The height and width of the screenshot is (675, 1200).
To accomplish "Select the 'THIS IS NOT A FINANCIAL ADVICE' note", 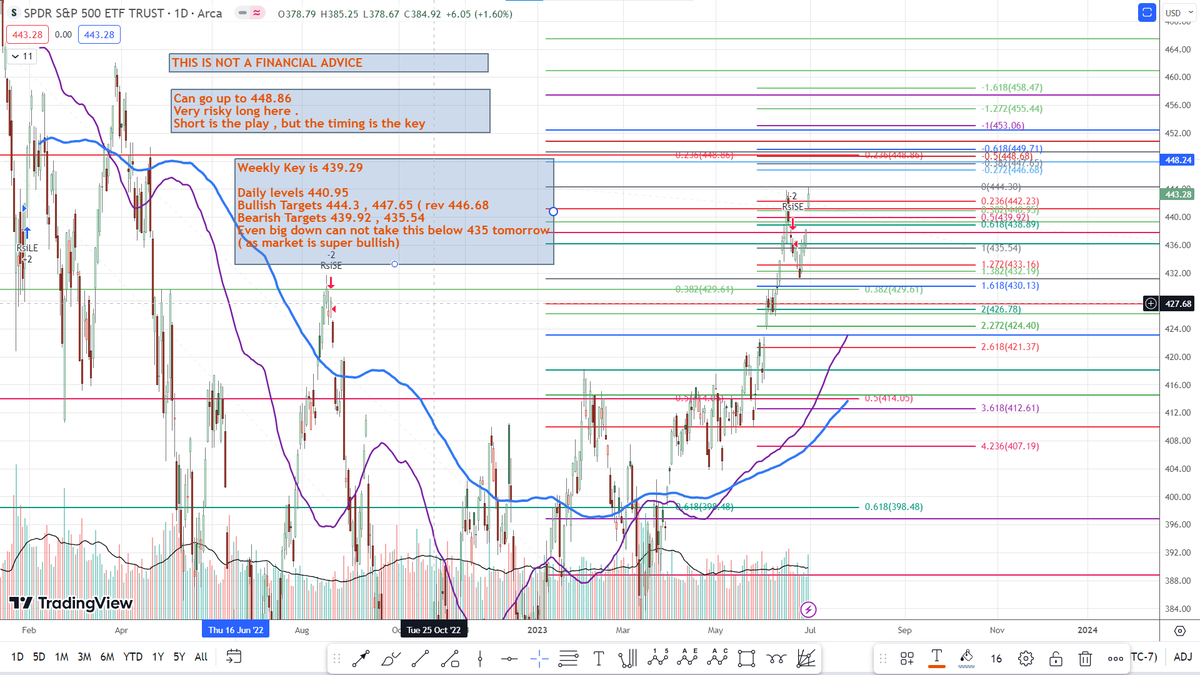I will click(329, 63).
